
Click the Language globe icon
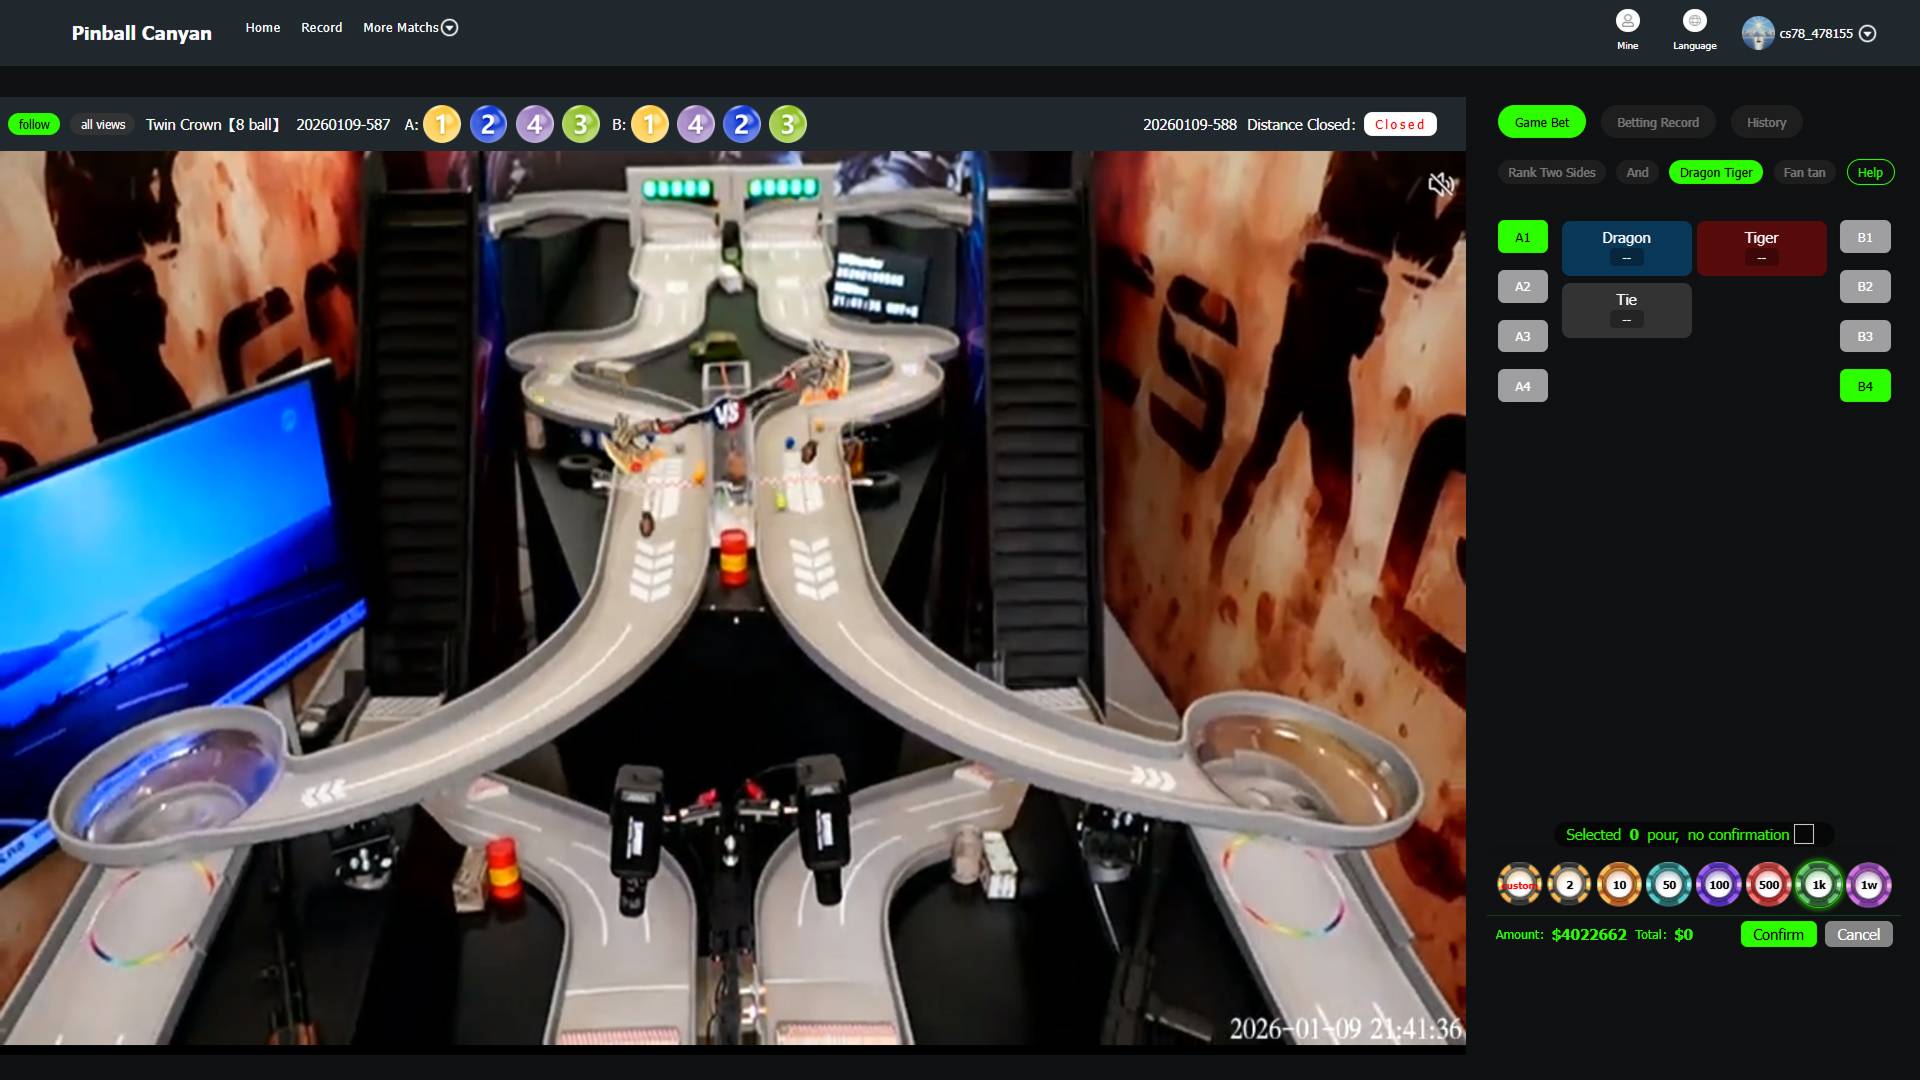click(1694, 22)
